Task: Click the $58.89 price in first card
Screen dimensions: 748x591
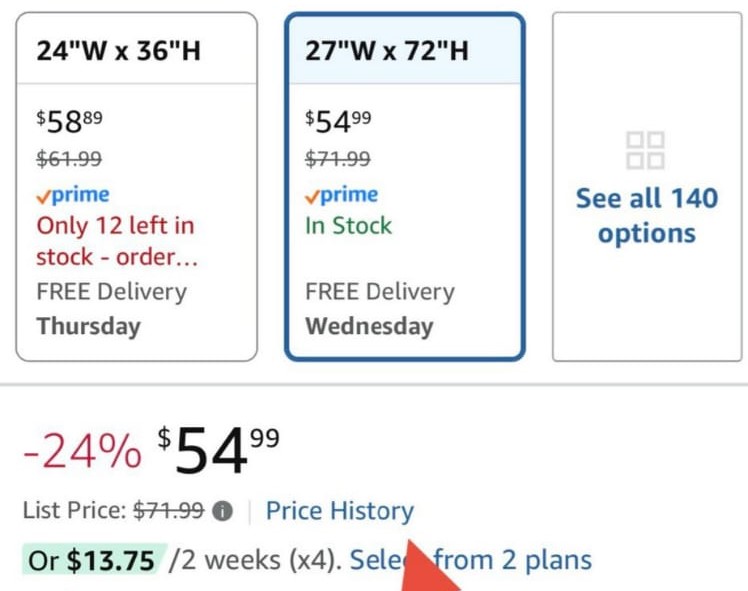Action: tap(69, 123)
